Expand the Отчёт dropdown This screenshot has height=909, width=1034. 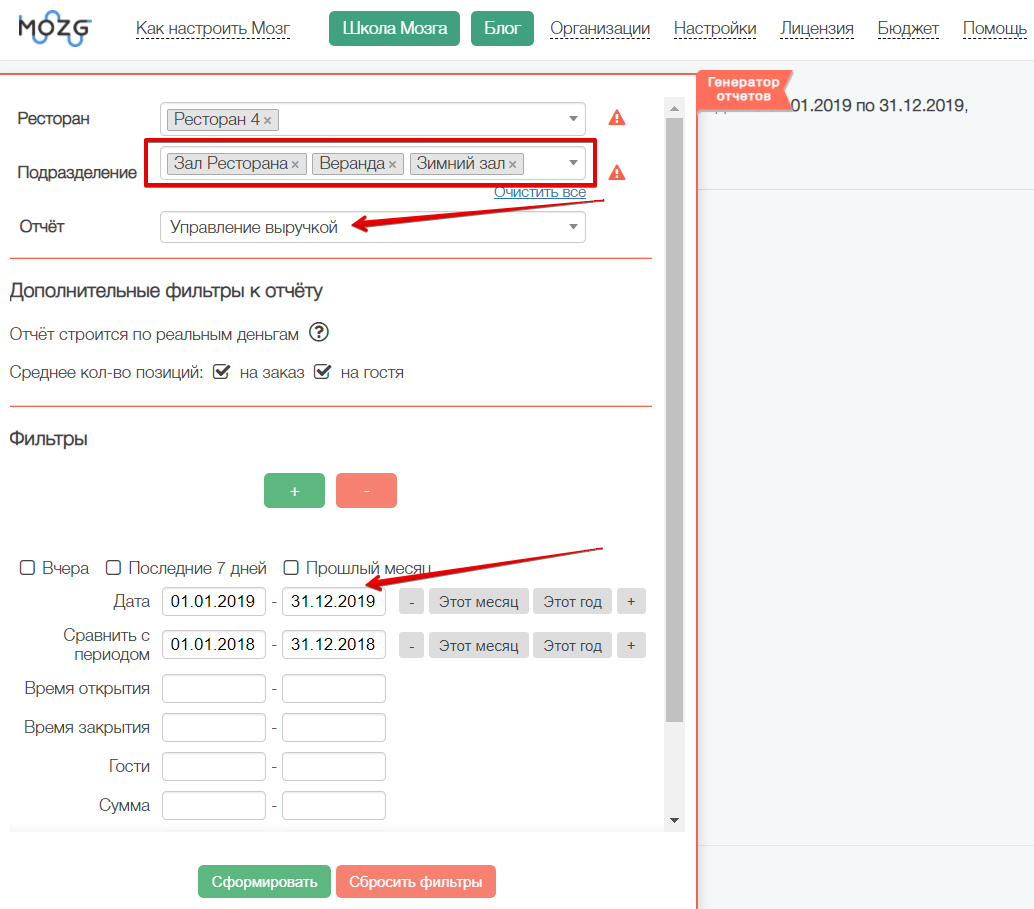point(573,227)
